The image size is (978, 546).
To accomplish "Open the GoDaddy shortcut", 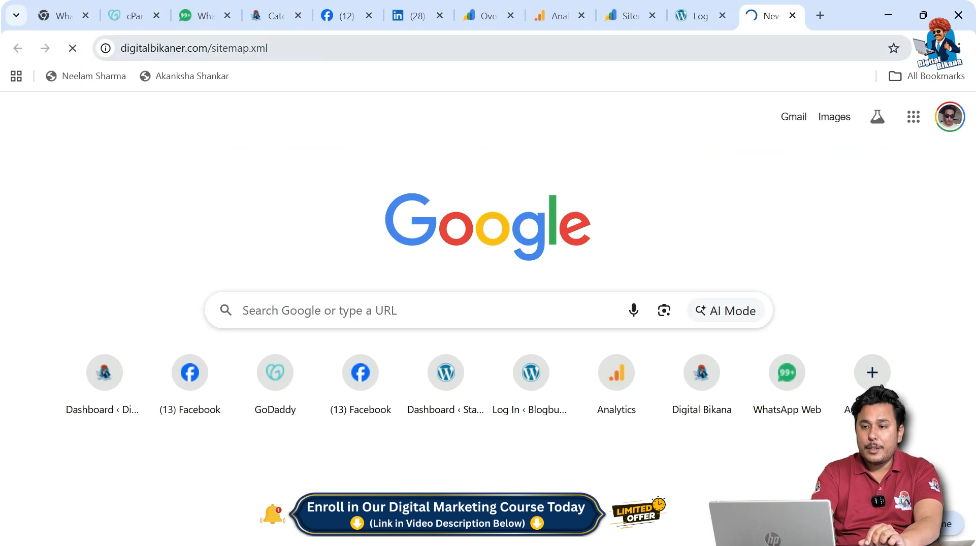I will coord(275,384).
